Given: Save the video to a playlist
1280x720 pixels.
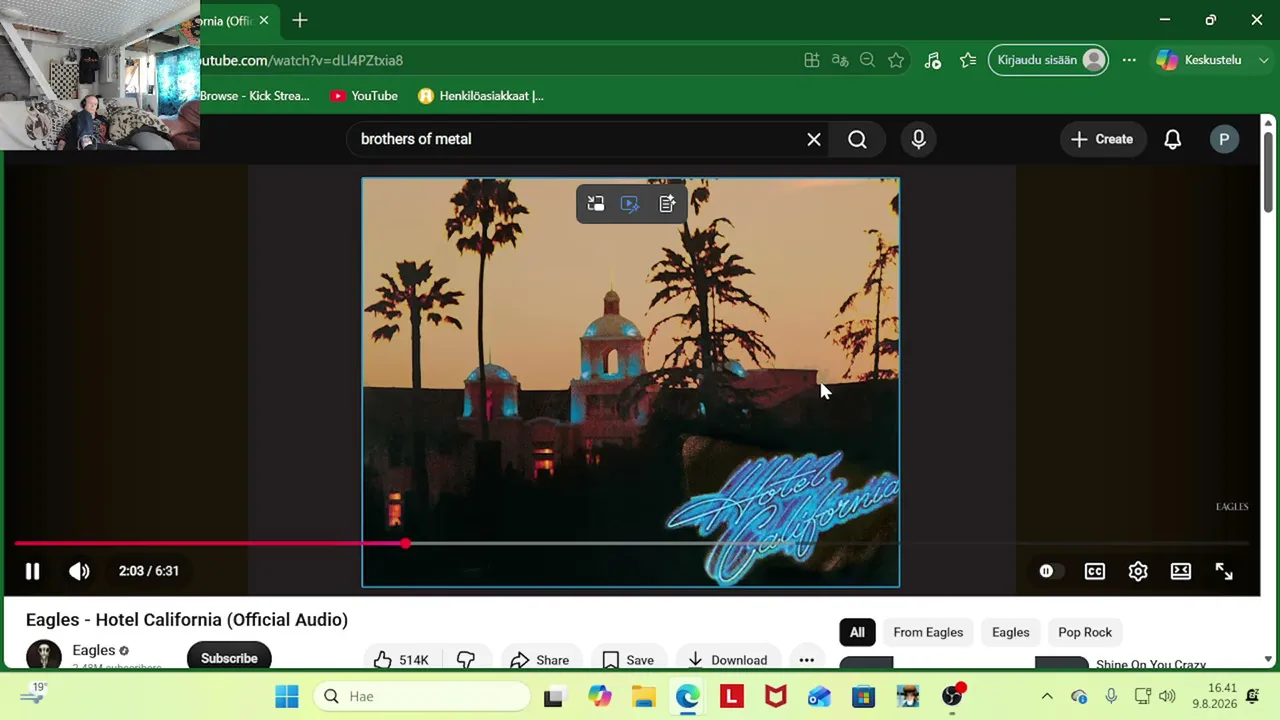Looking at the screenshot, I should pyautogui.click(x=628, y=660).
